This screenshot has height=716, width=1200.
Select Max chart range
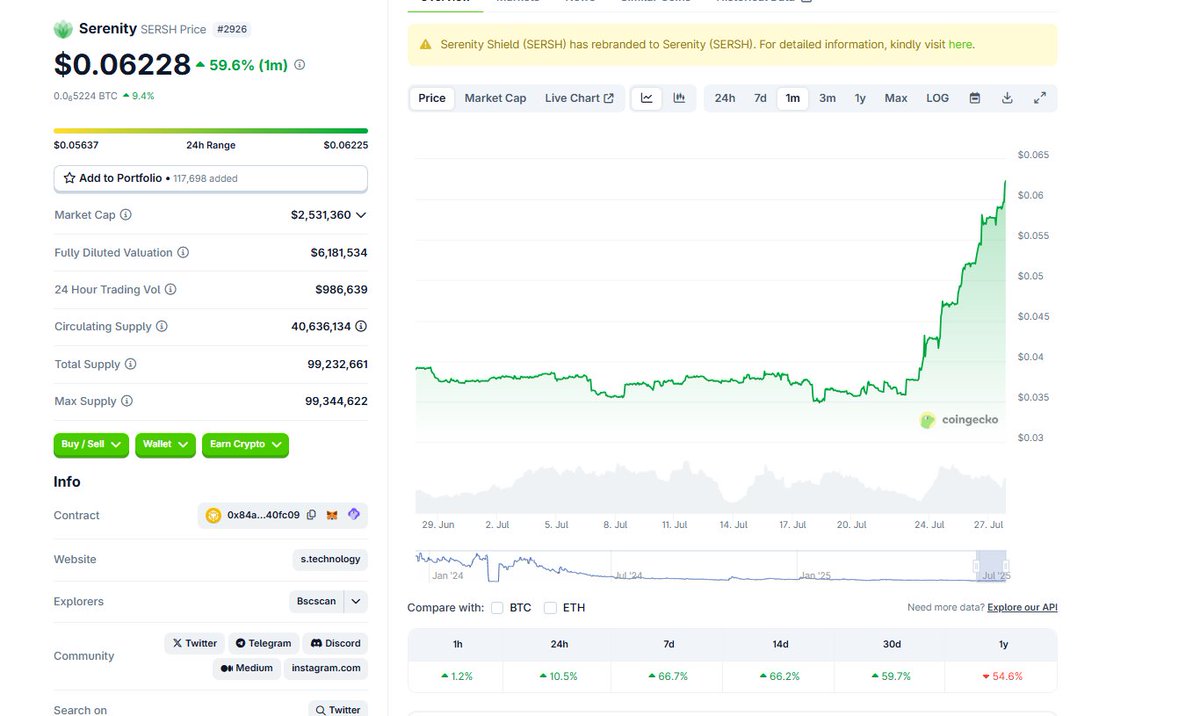[x=896, y=98]
